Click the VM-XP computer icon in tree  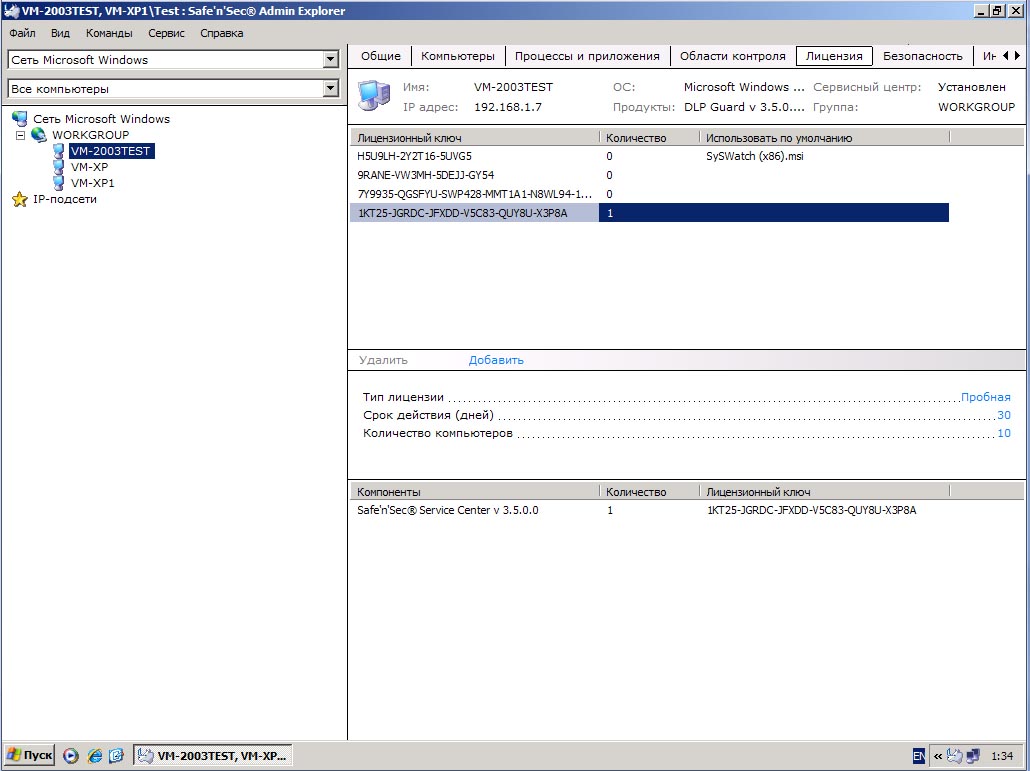coord(59,167)
